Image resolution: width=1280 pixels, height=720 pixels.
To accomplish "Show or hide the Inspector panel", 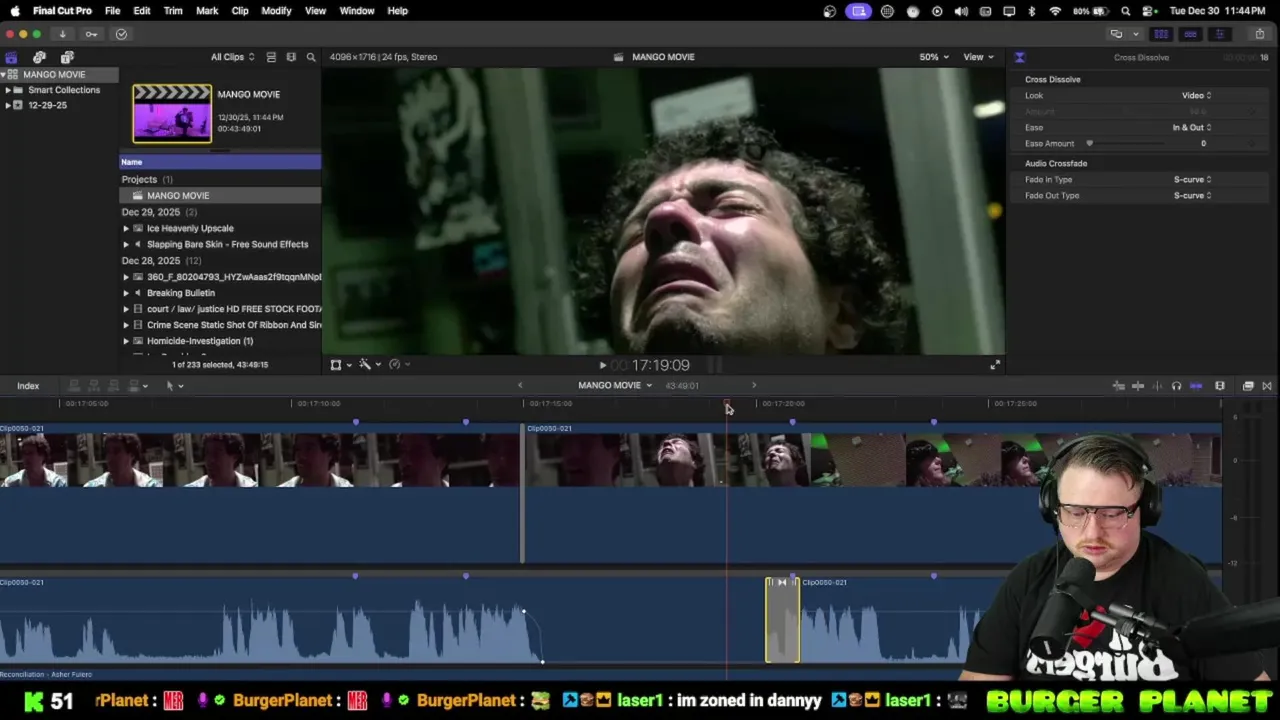I will (x=1219, y=34).
